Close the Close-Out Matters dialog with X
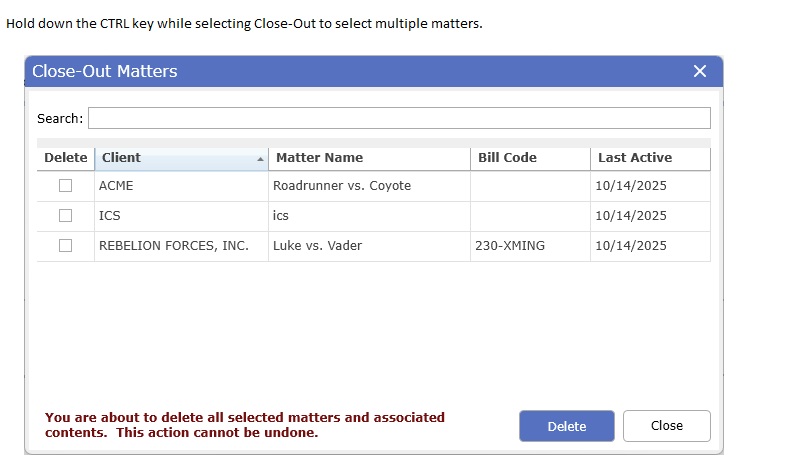789x474 pixels. [699, 71]
